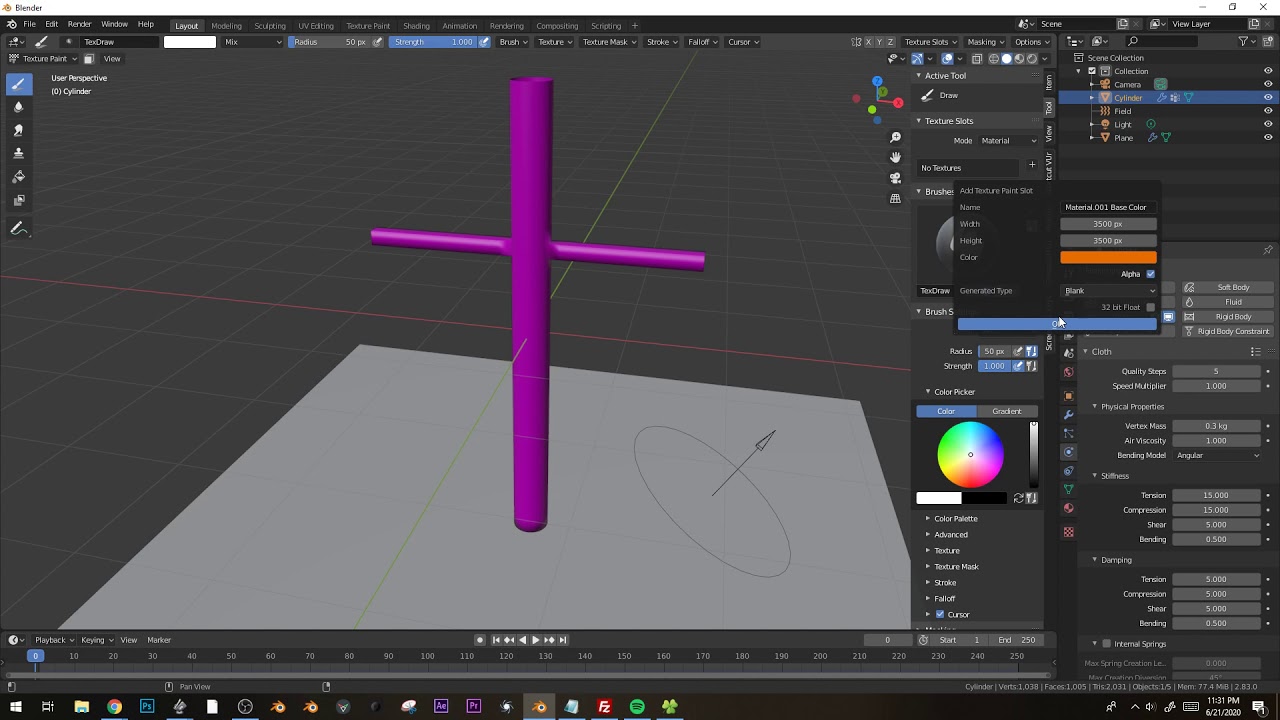Select the Fill tool in left toolbar
This screenshot has width=1280, height=720.
click(x=18, y=176)
